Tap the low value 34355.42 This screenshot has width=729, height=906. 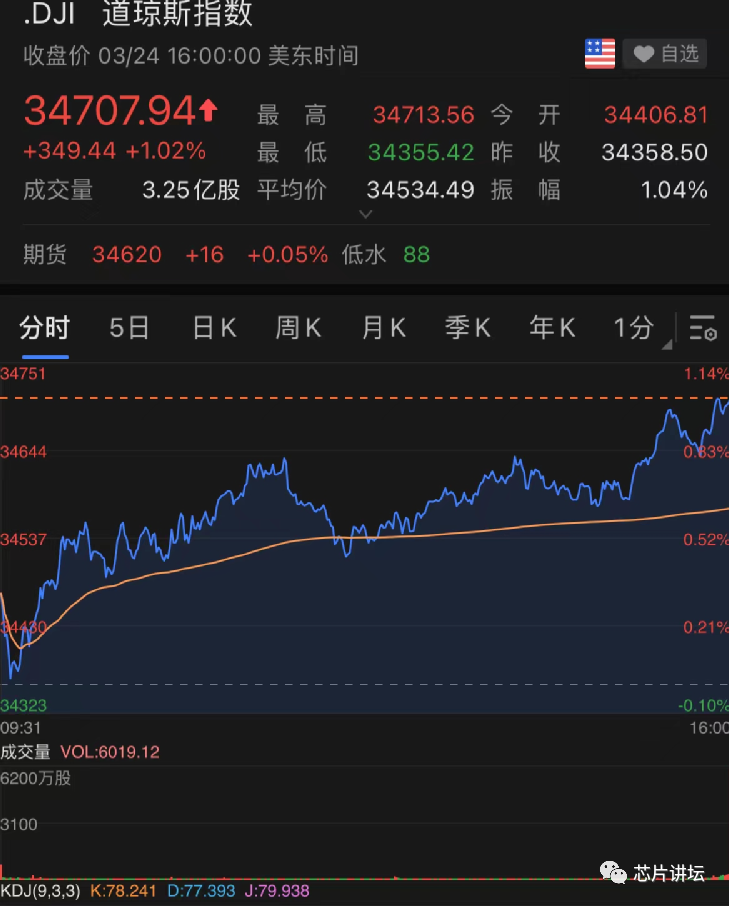pos(421,153)
